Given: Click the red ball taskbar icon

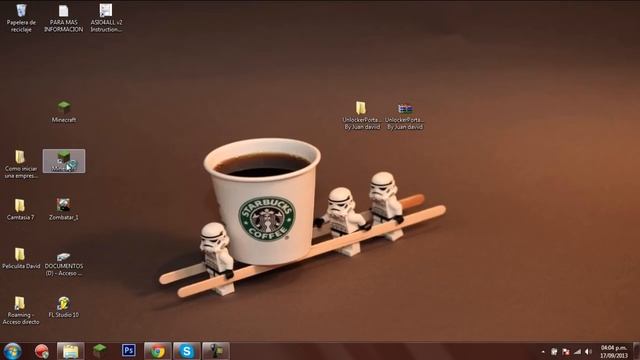Looking at the screenshot, I should (42, 351).
